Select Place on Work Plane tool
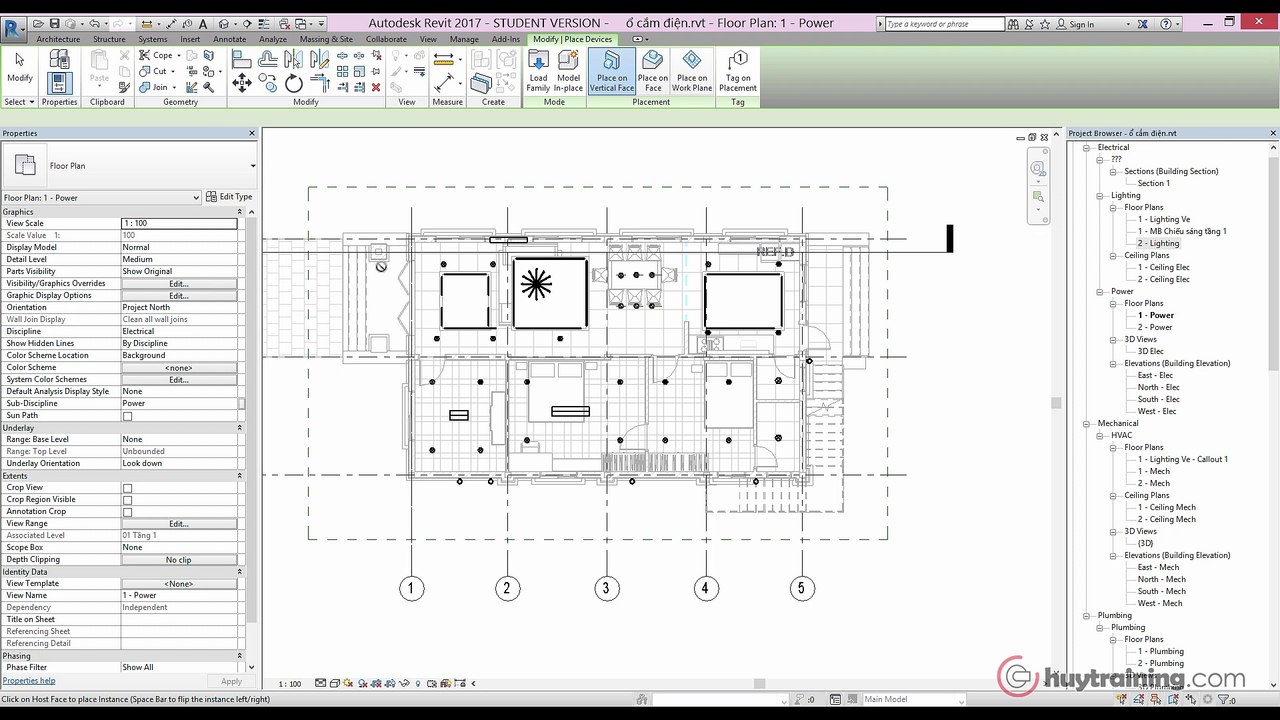1280x720 pixels. pos(692,71)
